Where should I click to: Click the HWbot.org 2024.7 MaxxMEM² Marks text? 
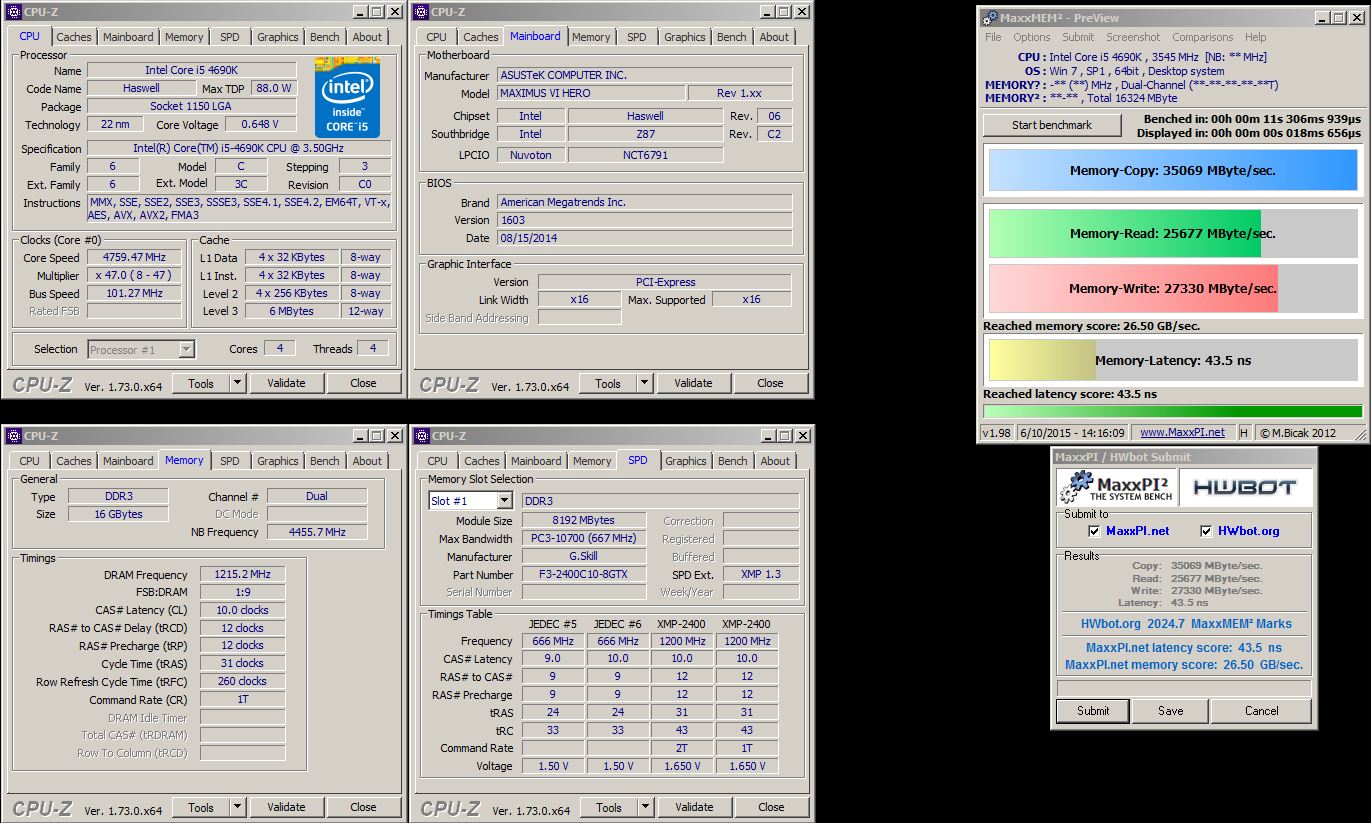[x=1186, y=624]
